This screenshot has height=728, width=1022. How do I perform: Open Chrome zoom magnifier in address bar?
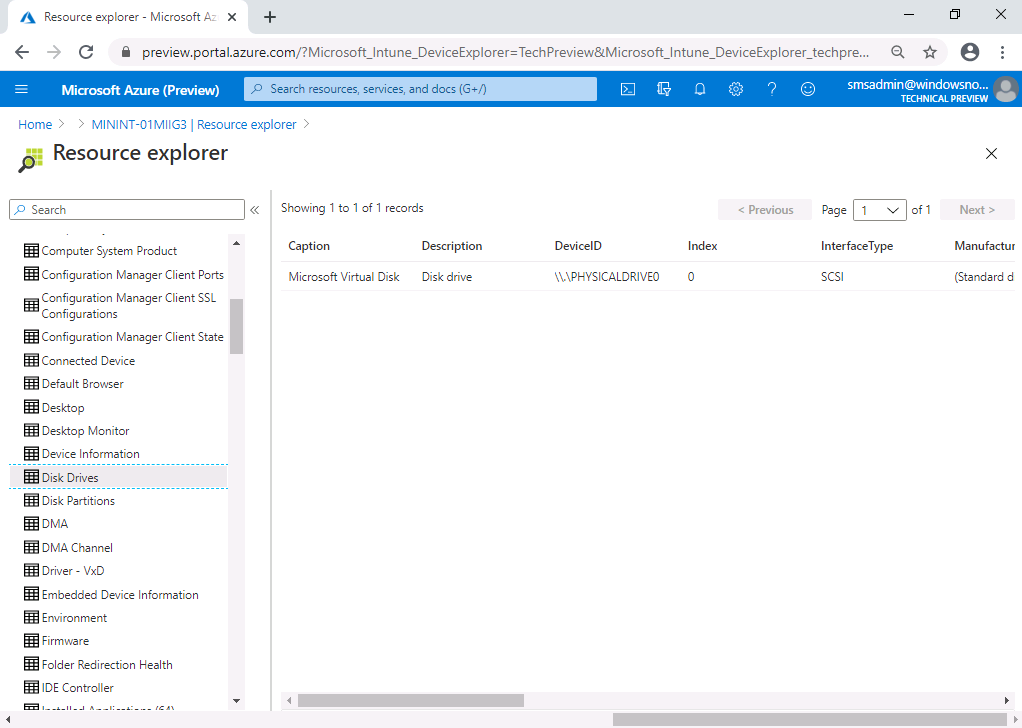pos(898,52)
